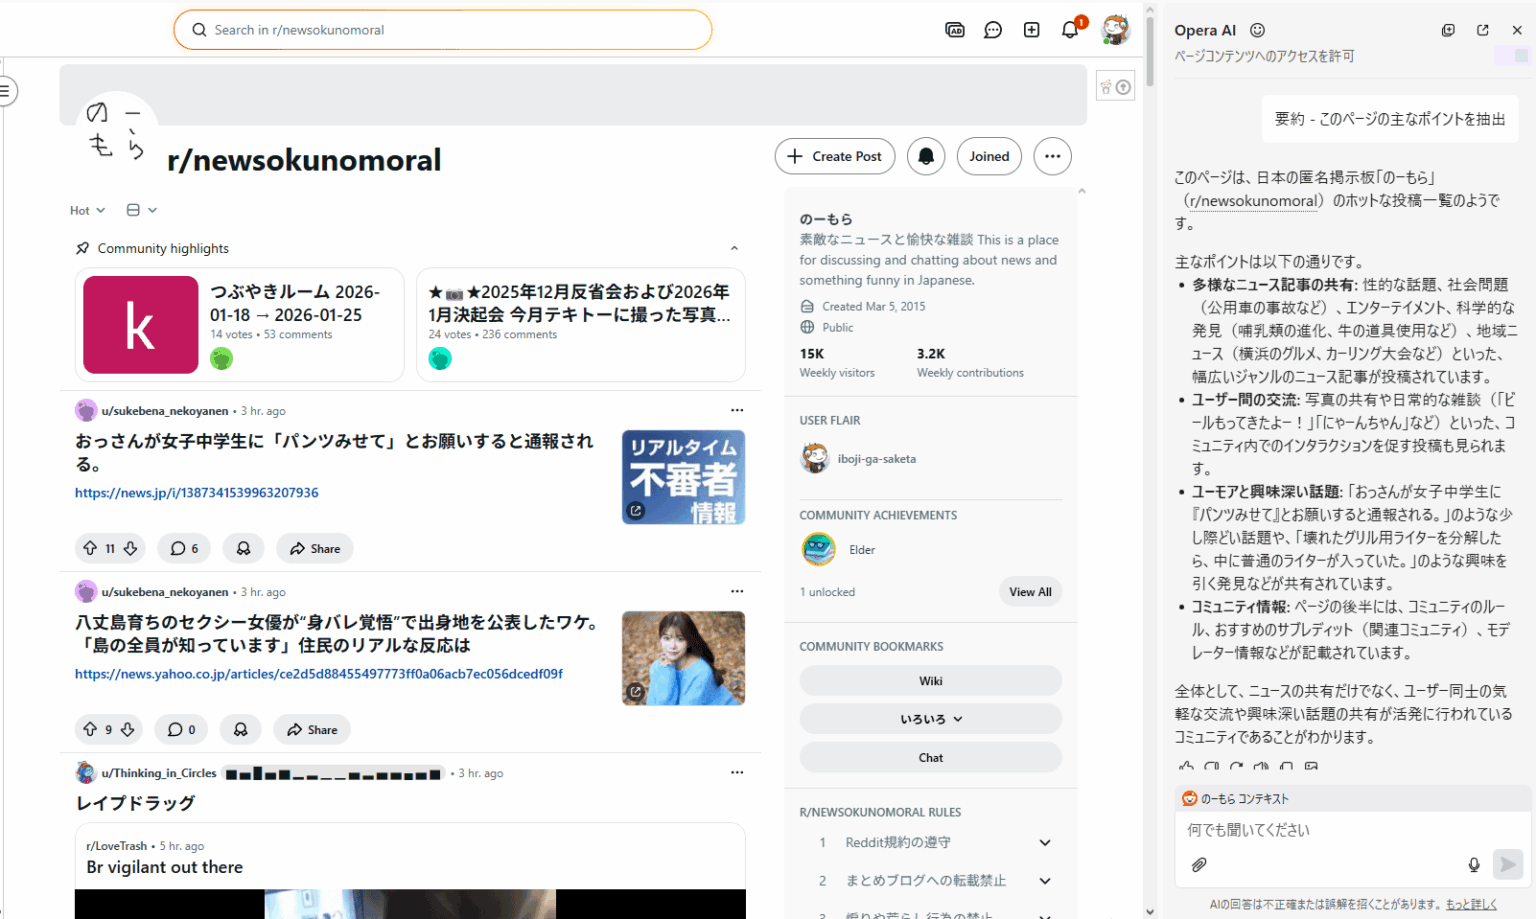Screen dimensions: 1536x919
Task: Toggle notifications with the subreddit bell button
Action: click(x=925, y=156)
